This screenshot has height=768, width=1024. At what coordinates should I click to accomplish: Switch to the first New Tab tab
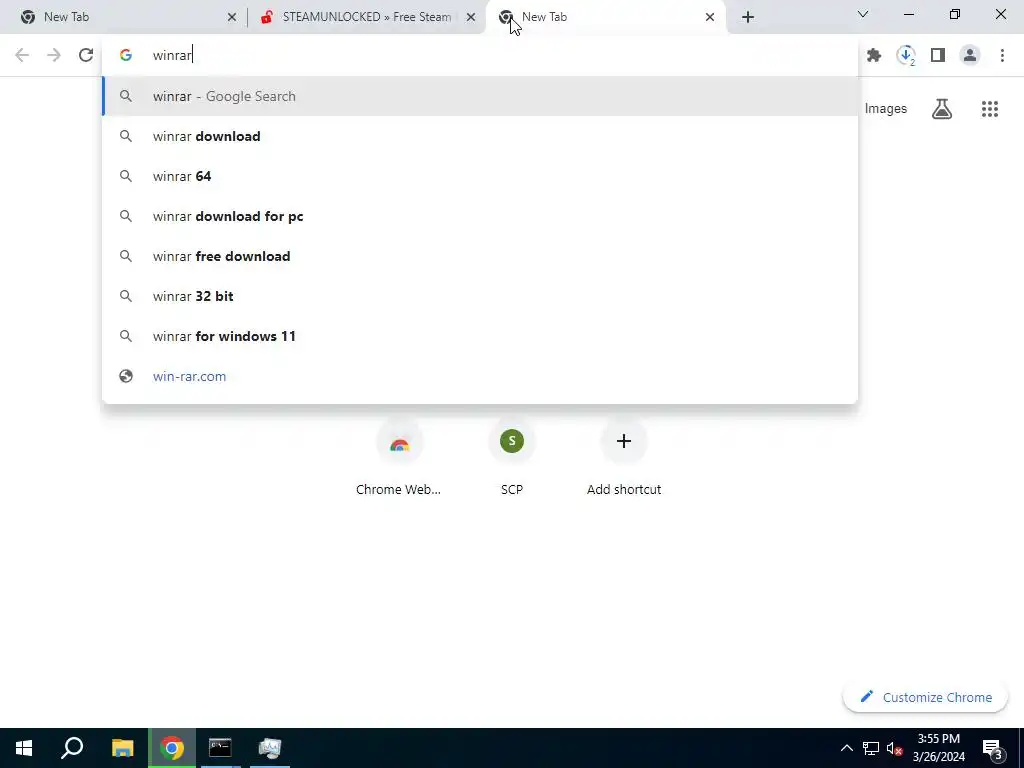click(124, 17)
